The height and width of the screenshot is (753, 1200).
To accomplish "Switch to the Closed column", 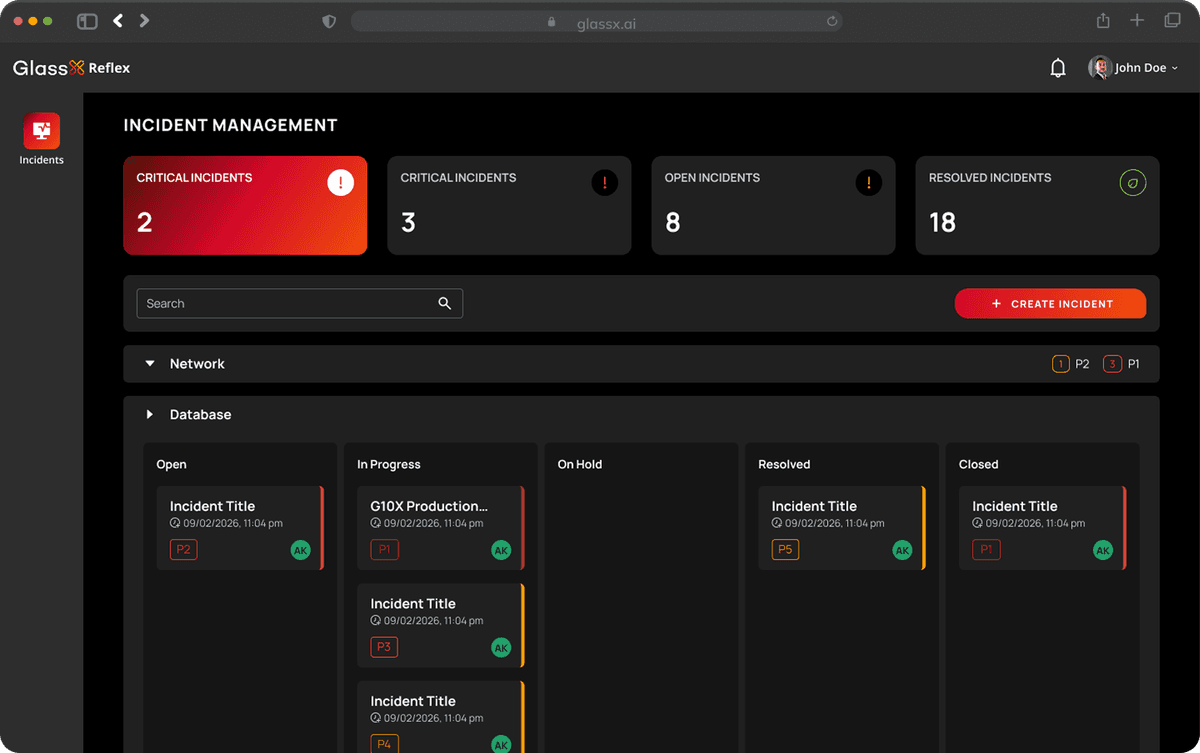I will coord(978,464).
